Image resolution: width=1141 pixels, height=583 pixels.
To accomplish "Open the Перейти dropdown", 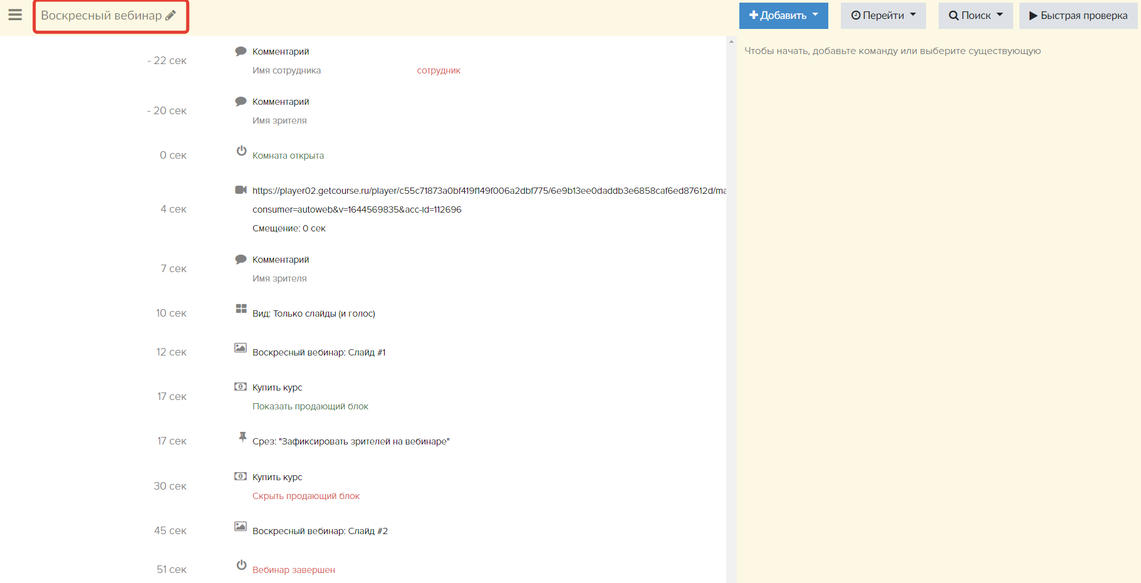I will (x=883, y=15).
